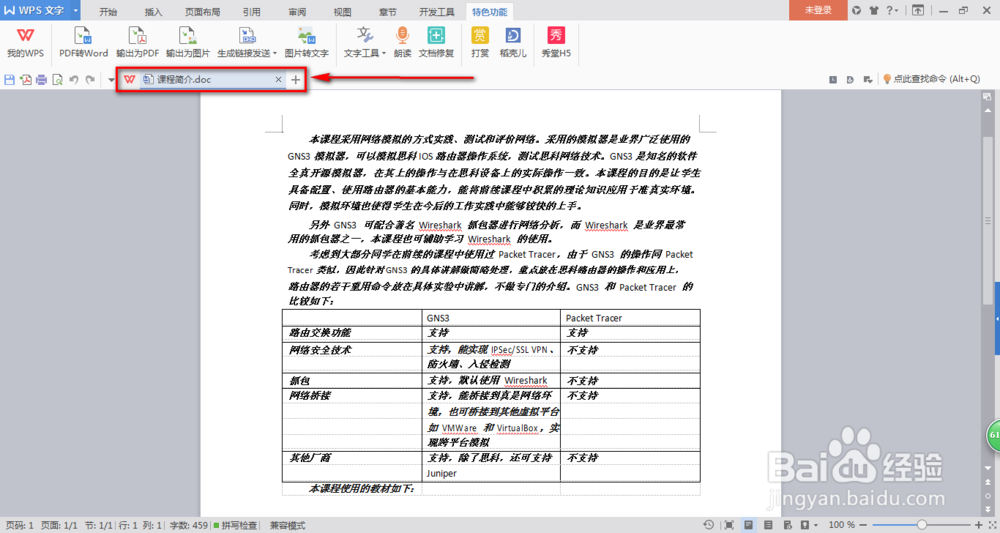This screenshot has height=533, width=1000.
Task: Click the redo arrow icon
Action: tap(90, 80)
